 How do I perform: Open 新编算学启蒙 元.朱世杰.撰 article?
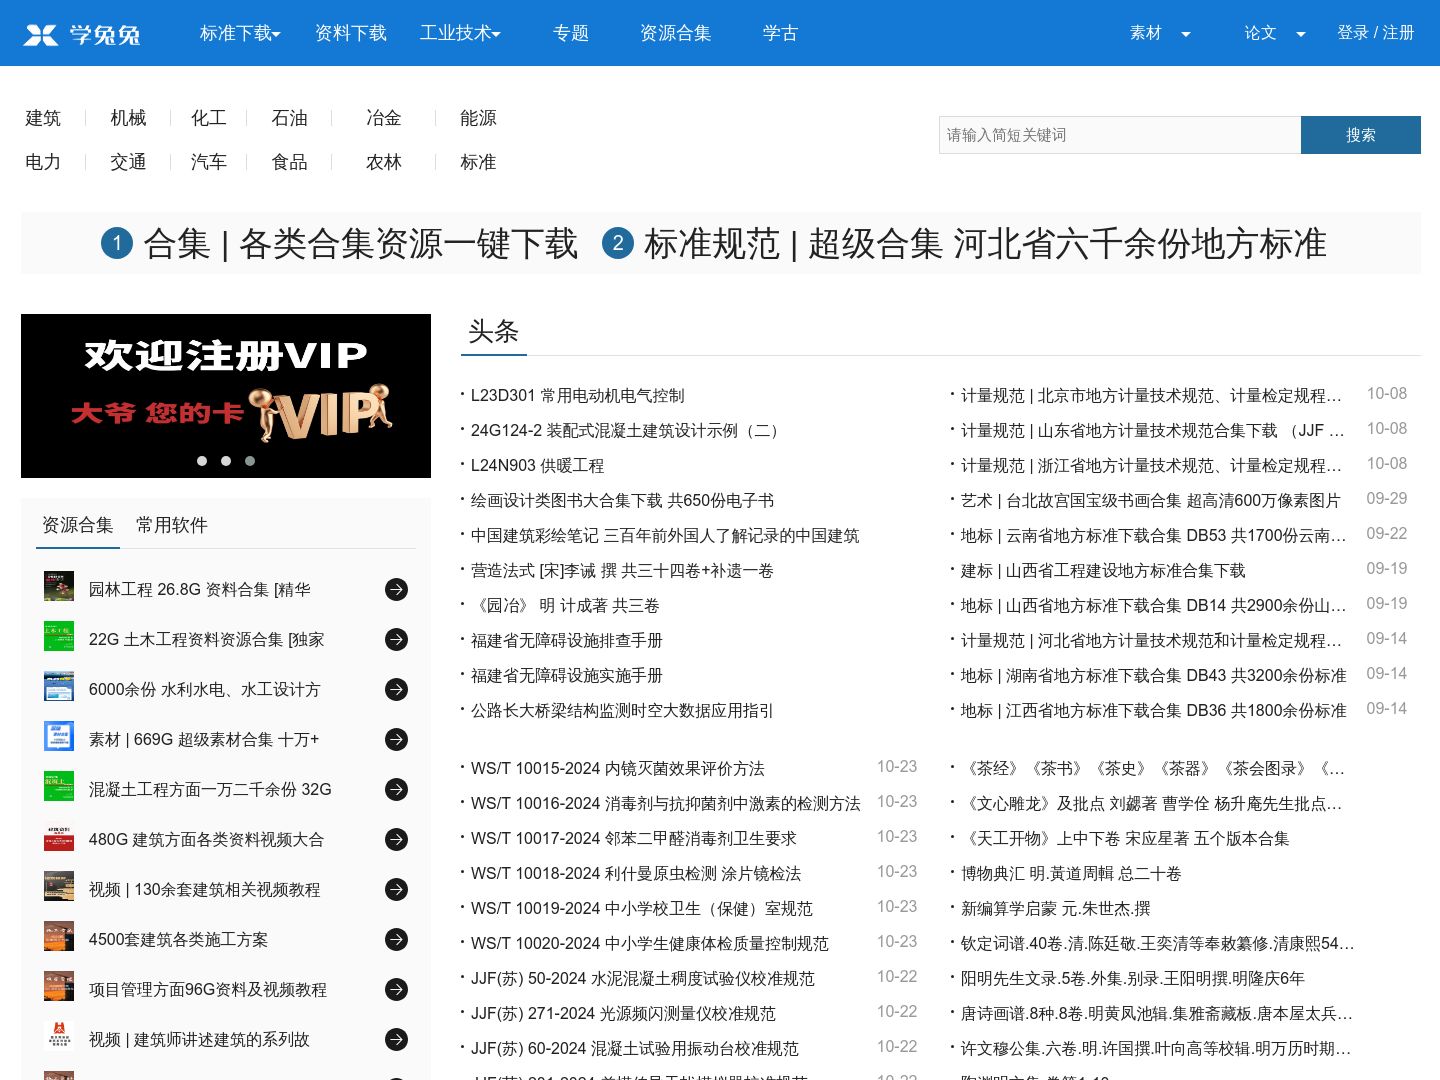coord(1056,909)
